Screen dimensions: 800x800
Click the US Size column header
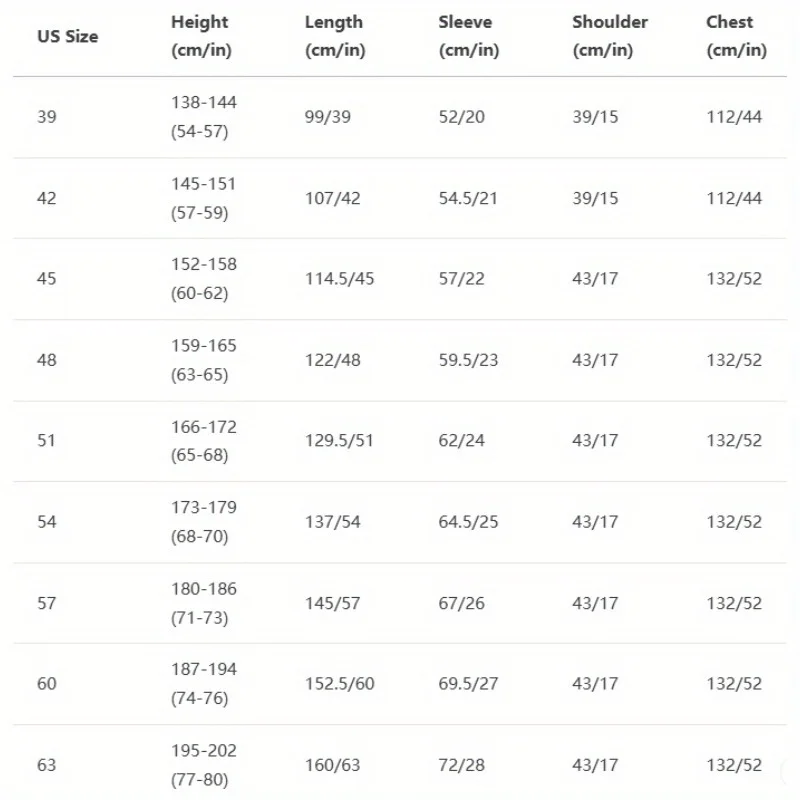[68, 36]
